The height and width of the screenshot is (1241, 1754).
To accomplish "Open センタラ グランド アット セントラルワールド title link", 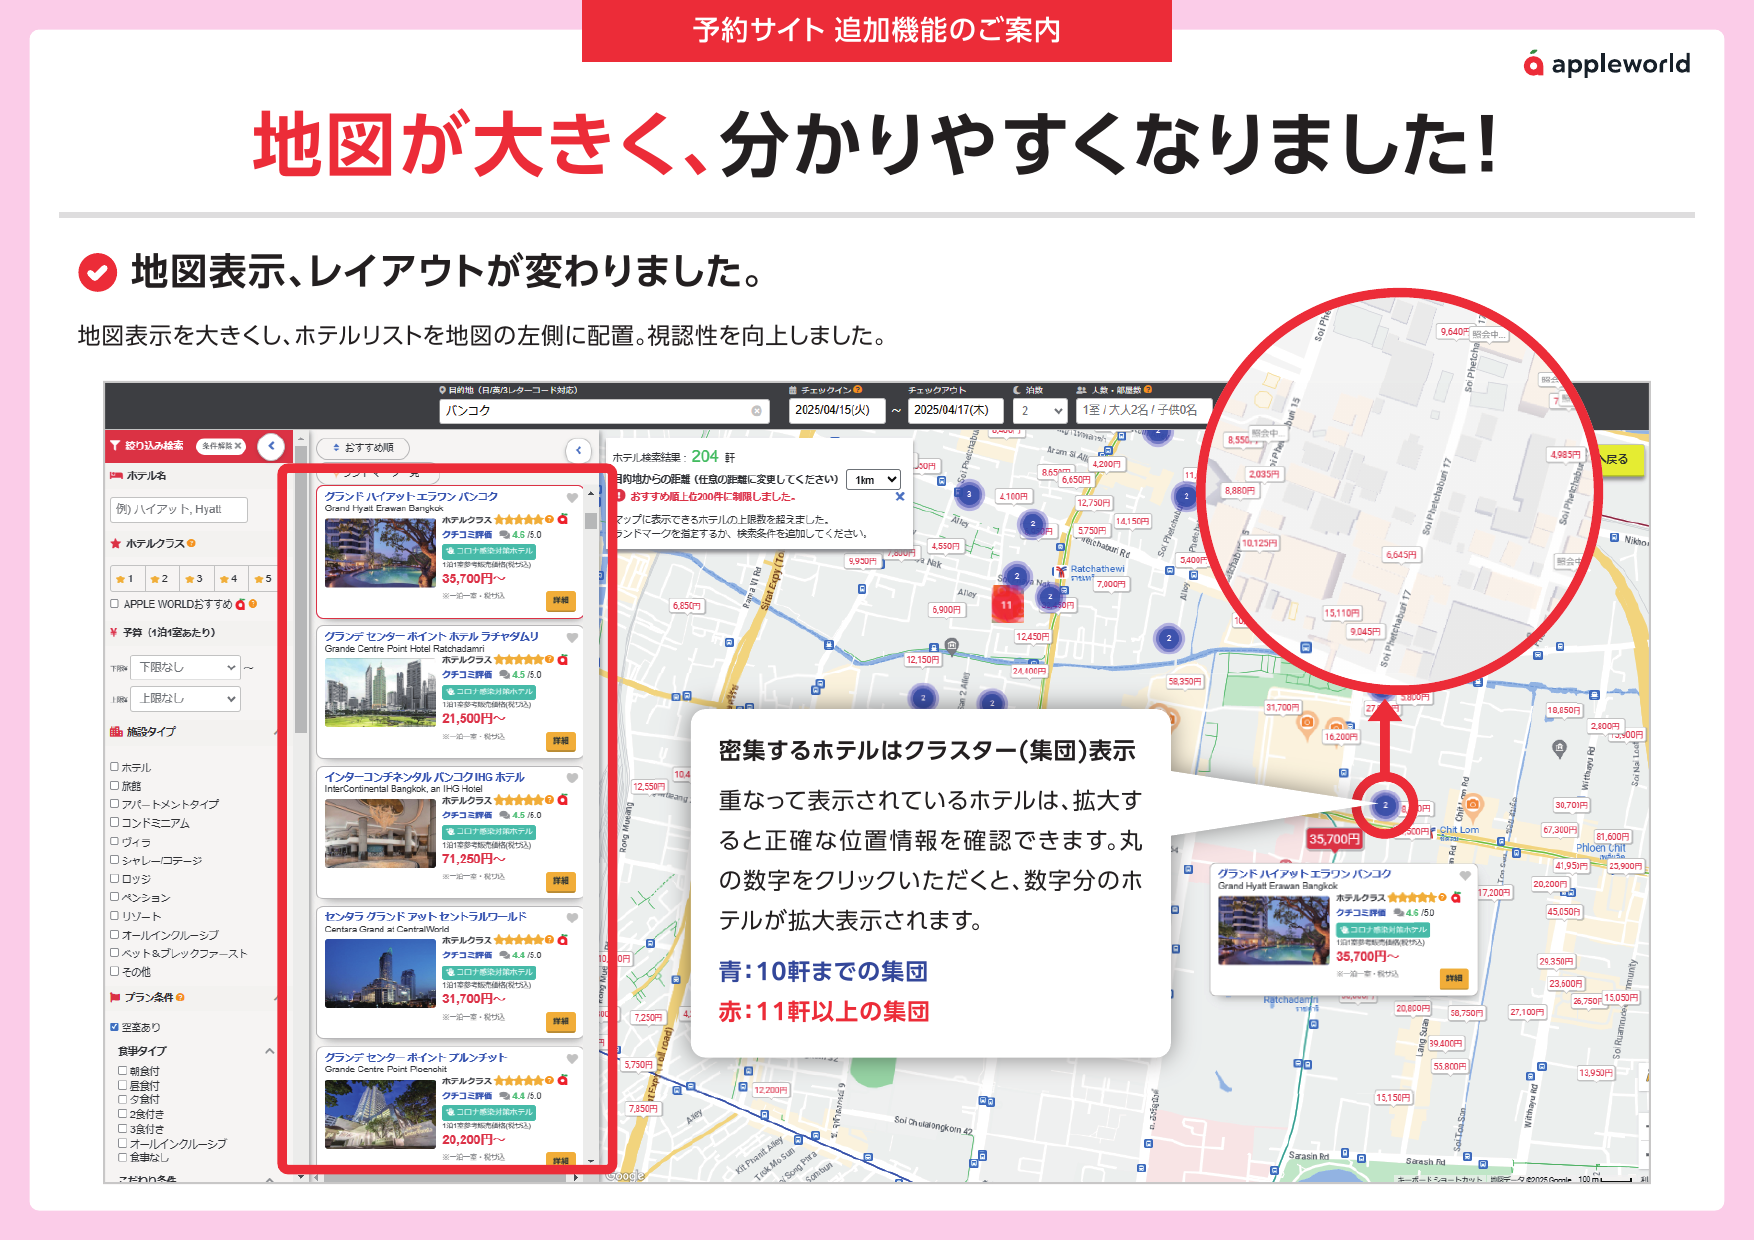I will (x=425, y=917).
